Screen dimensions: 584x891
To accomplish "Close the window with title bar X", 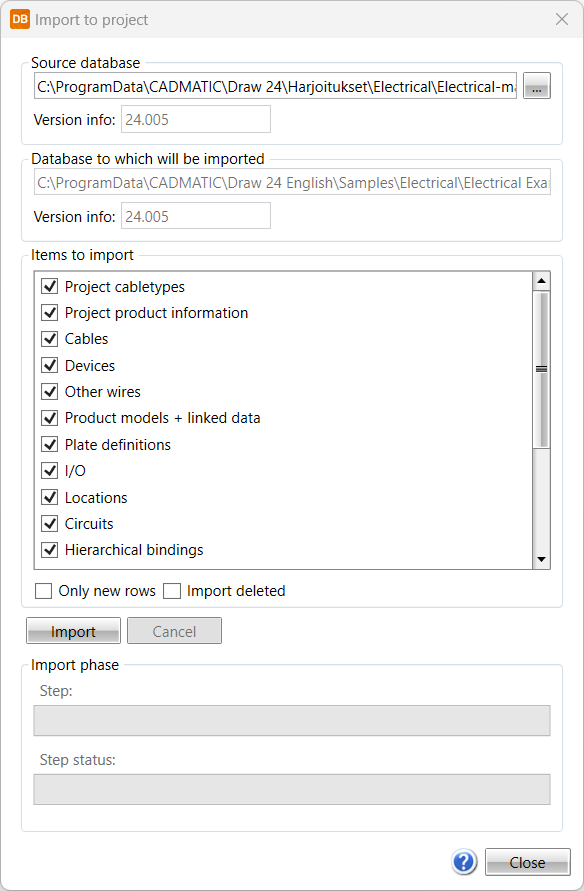I will click(562, 19).
